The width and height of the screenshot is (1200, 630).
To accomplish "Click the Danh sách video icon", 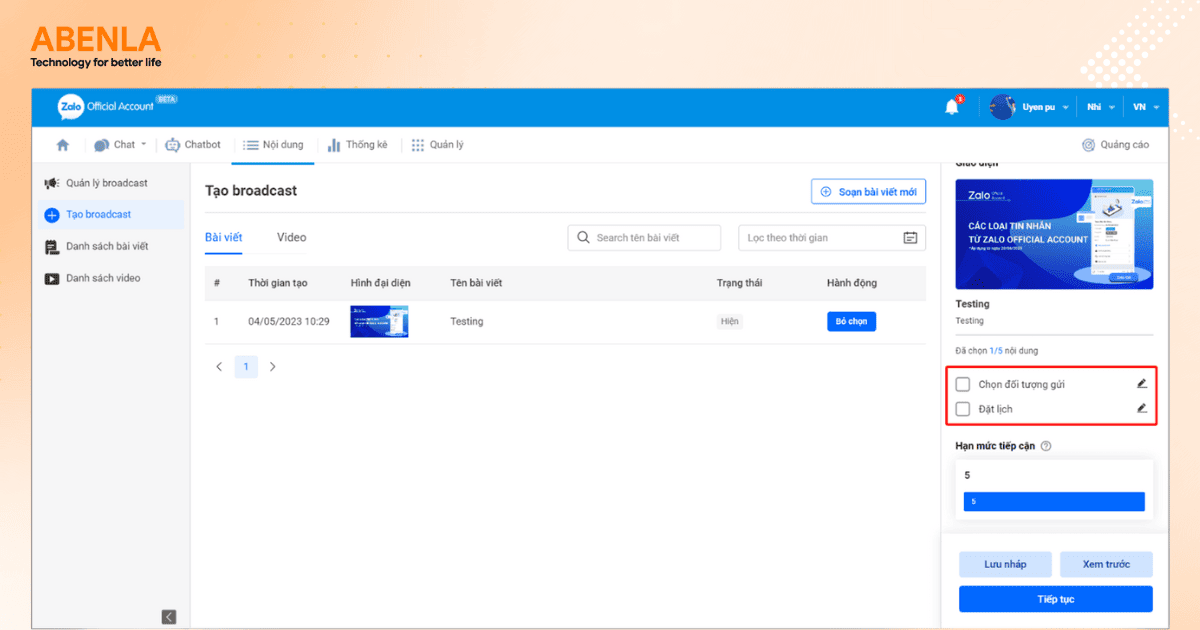I will coord(52,279).
